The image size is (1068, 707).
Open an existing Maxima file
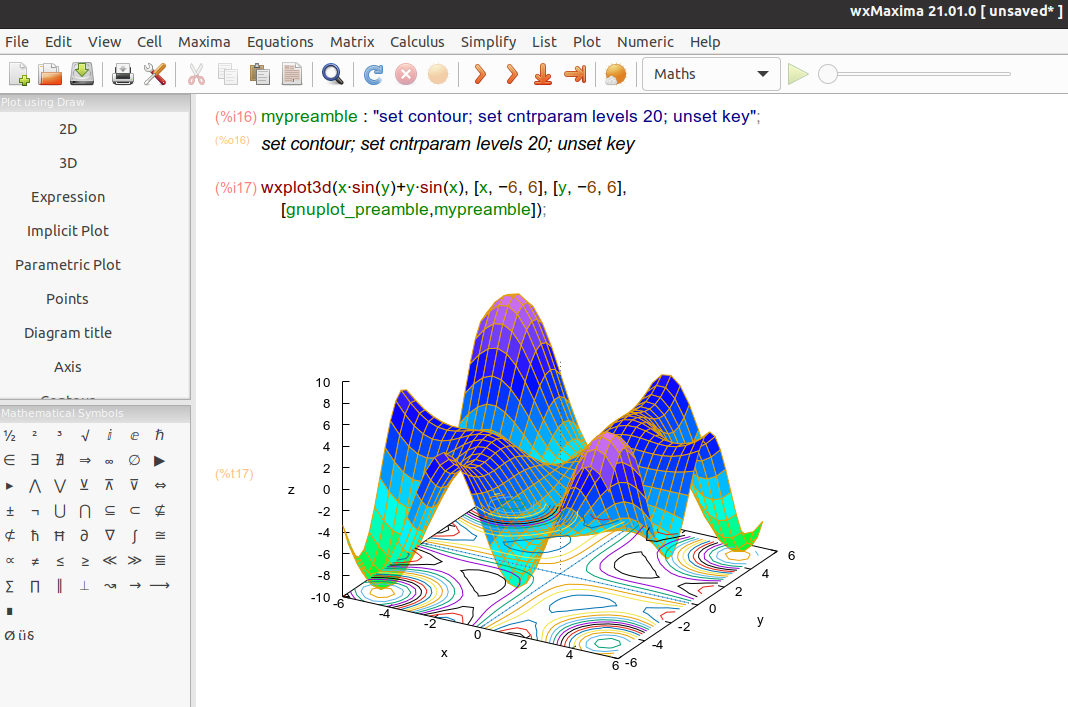click(50, 73)
